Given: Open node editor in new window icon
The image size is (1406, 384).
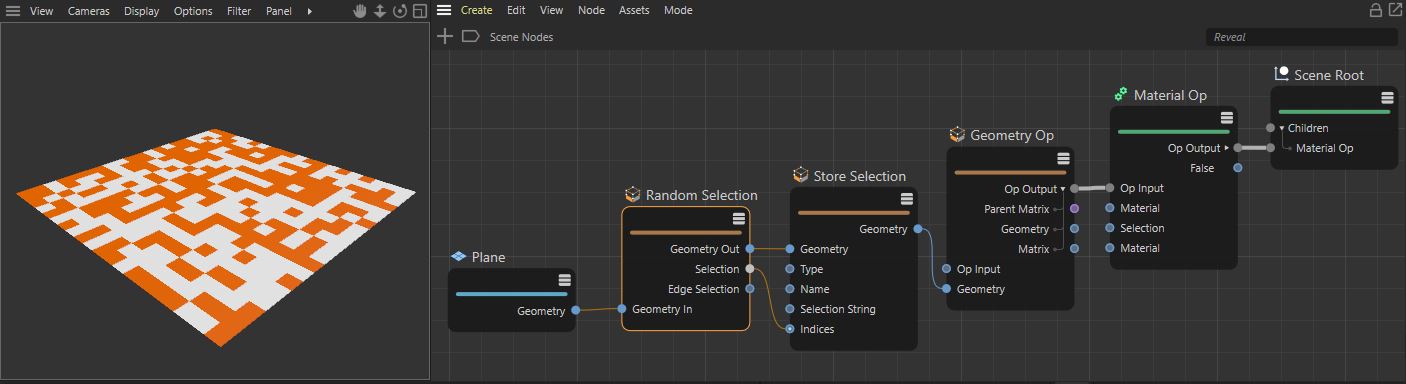Looking at the screenshot, I should coord(1395,10).
